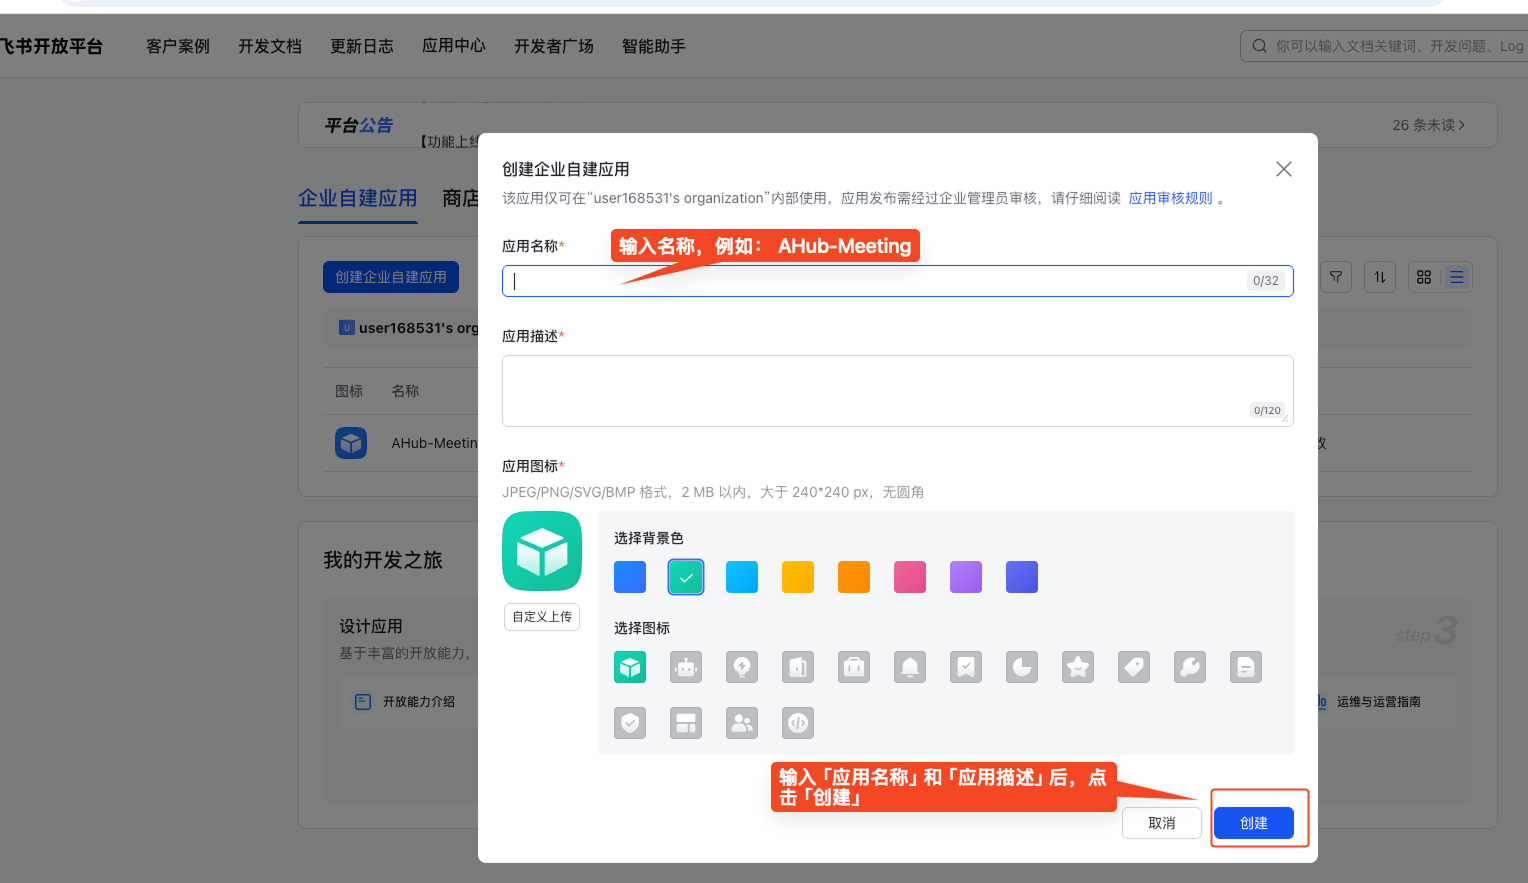Select the wrench tool app icon
Viewport: 1528px width, 883px height.
(1190, 667)
